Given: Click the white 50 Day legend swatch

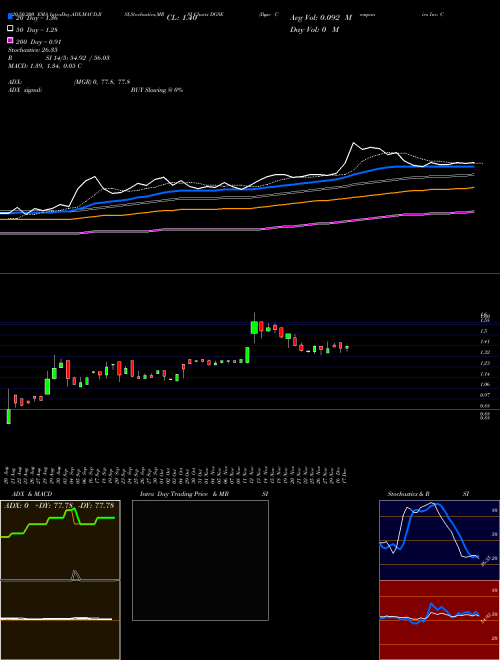Looking at the screenshot, I should (x=11, y=28).
